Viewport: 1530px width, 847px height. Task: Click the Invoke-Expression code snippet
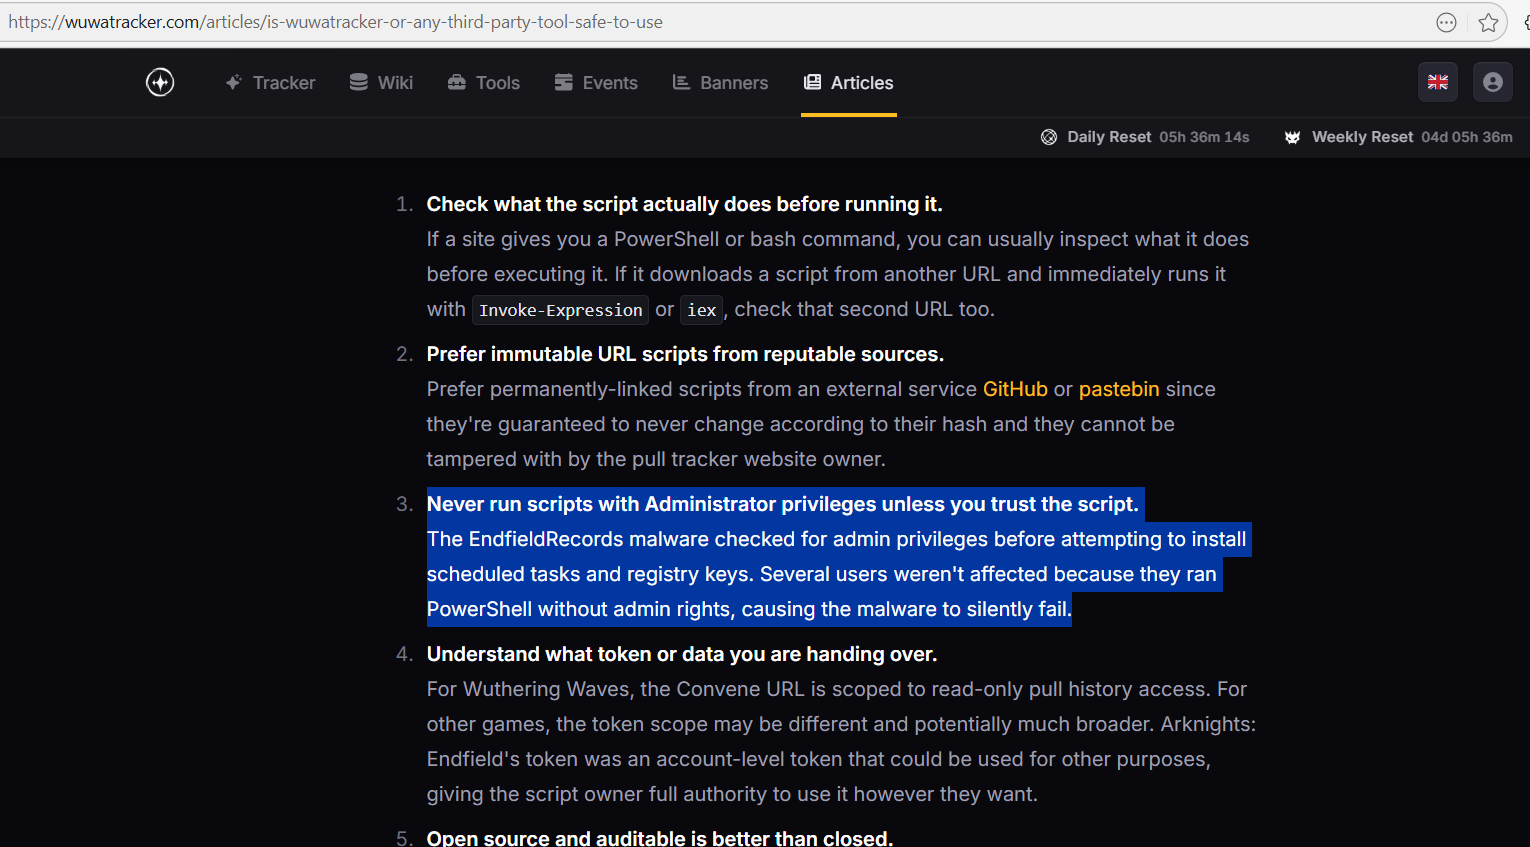coord(560,310)
